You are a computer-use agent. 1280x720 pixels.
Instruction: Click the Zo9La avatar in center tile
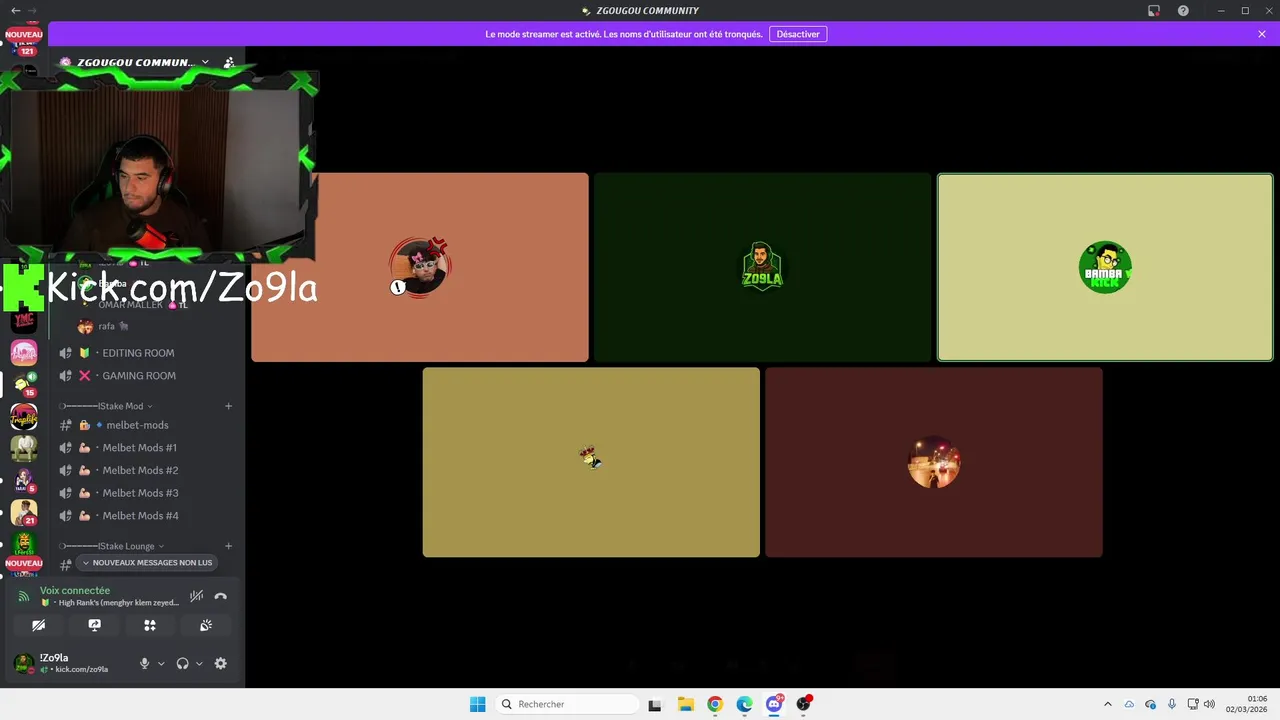(x=762, y=267)
